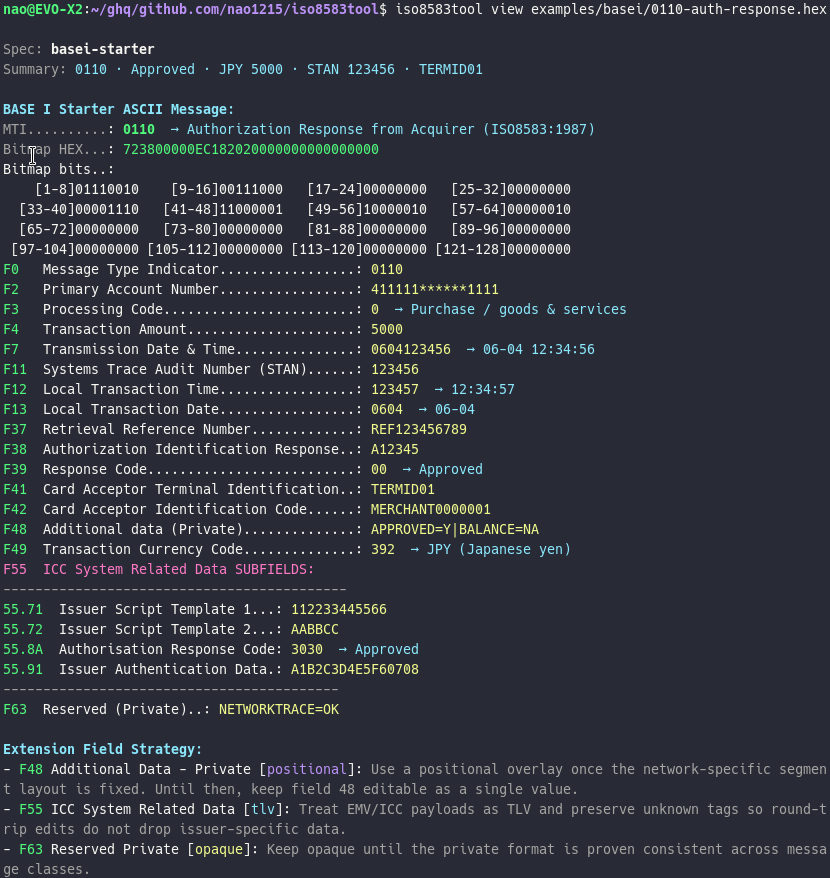Click the [positional] strategy tag
The image size is (830, 878).
pos(307,769)
